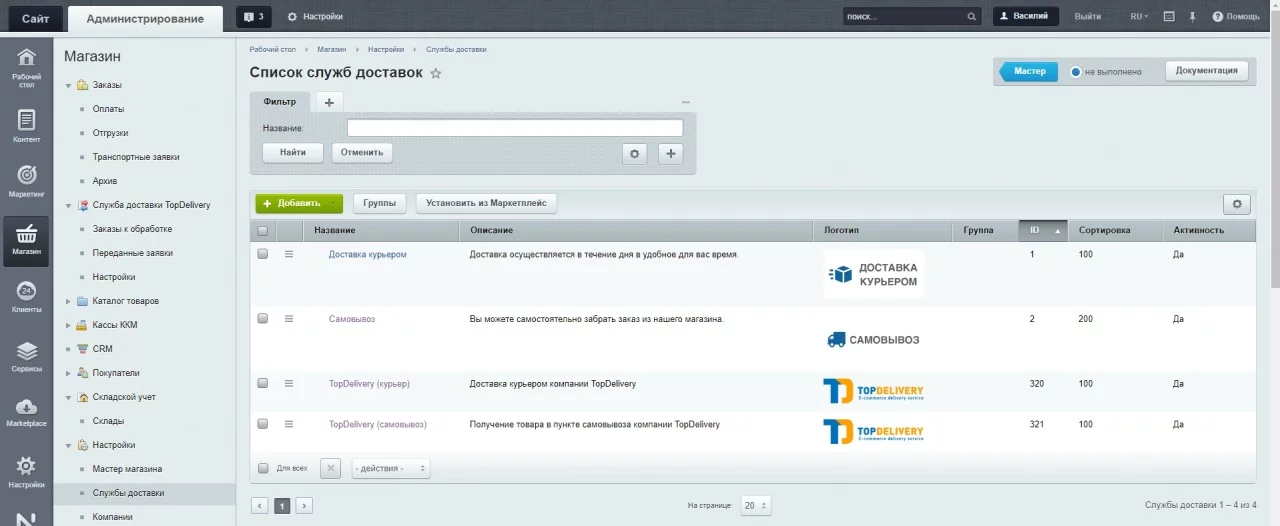Enable the Для всех checkbox

(264, 468)
